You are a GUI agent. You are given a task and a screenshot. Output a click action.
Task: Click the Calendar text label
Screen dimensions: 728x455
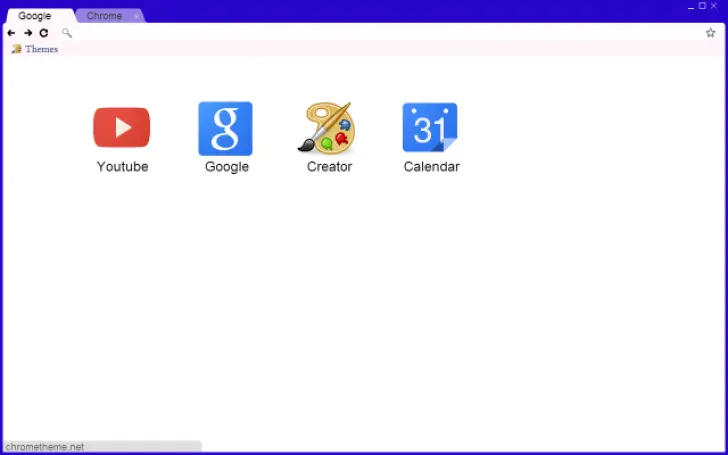tap(431, 167)
